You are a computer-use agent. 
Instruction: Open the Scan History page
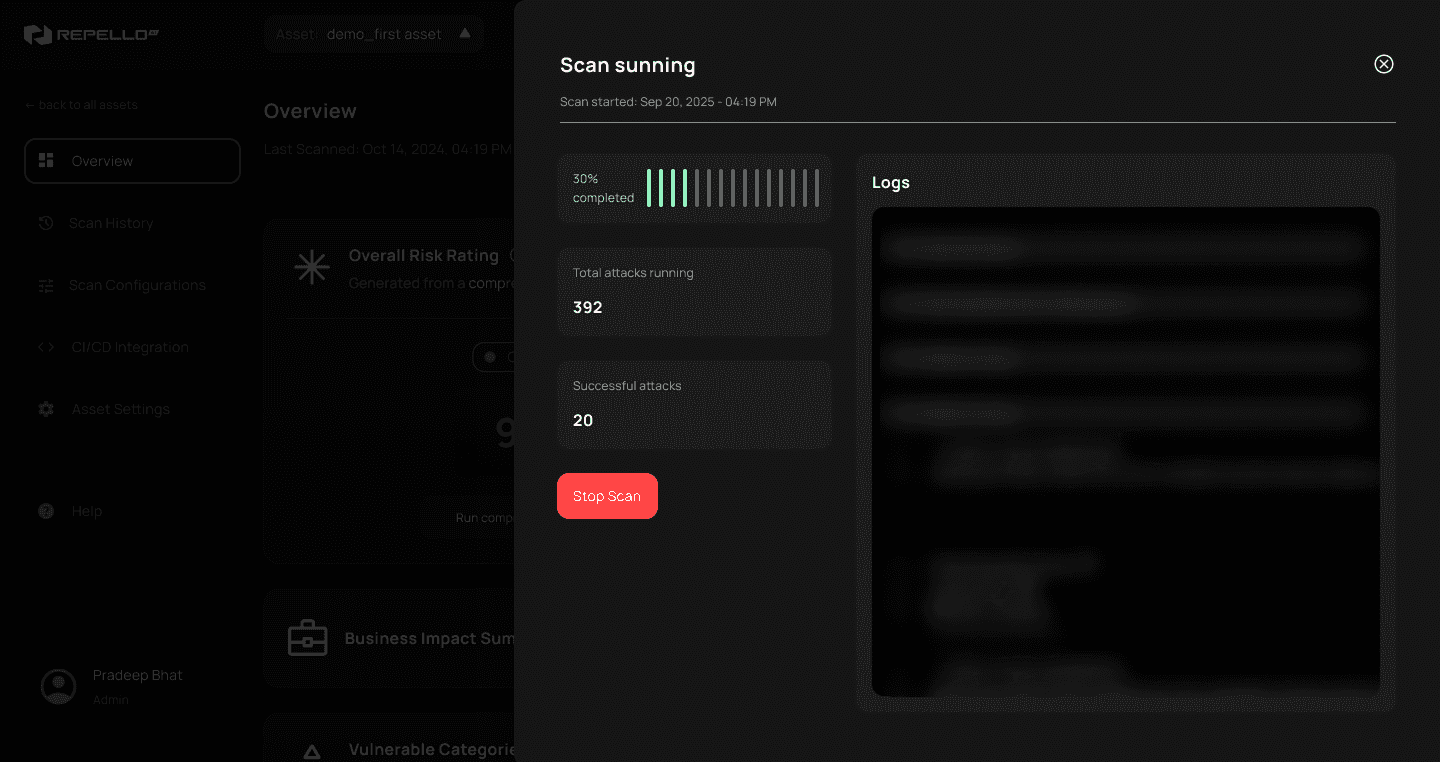pyautogui.click(x=110, y=223)
